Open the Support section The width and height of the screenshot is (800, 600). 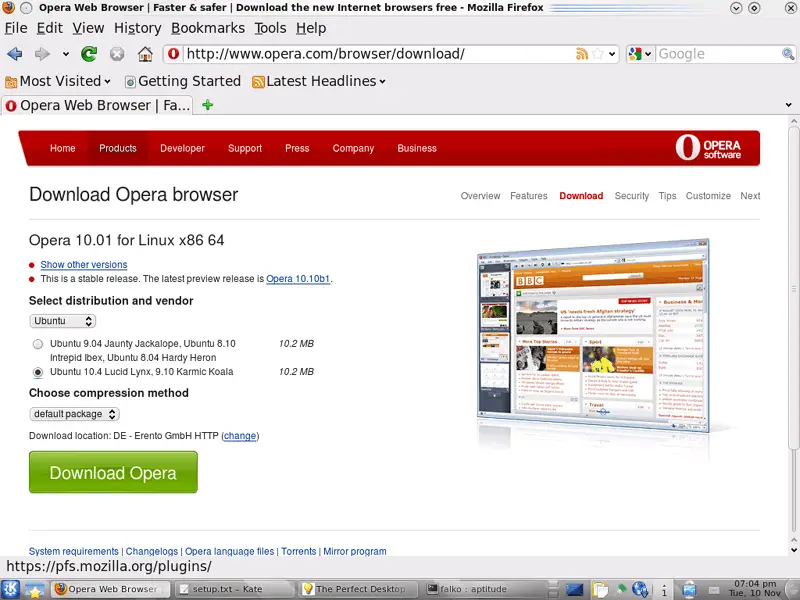point(245,148)
